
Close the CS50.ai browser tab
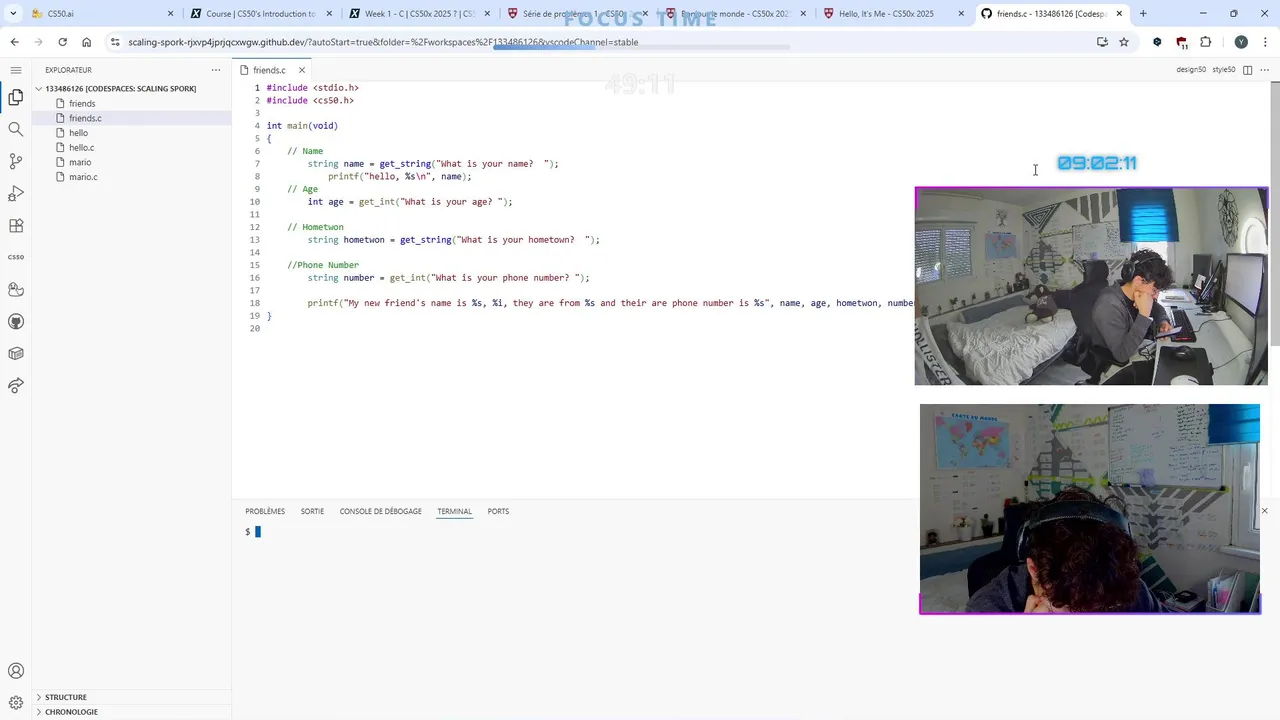(x=170, y=14)
